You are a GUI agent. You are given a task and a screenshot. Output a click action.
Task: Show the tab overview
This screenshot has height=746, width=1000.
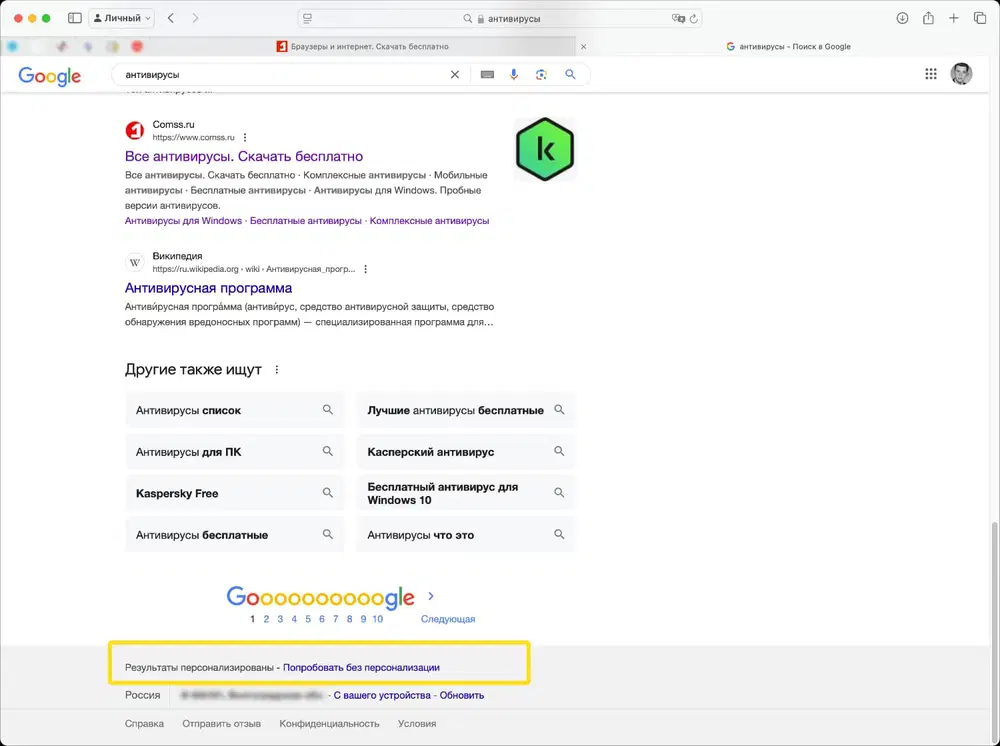(980, 18)
